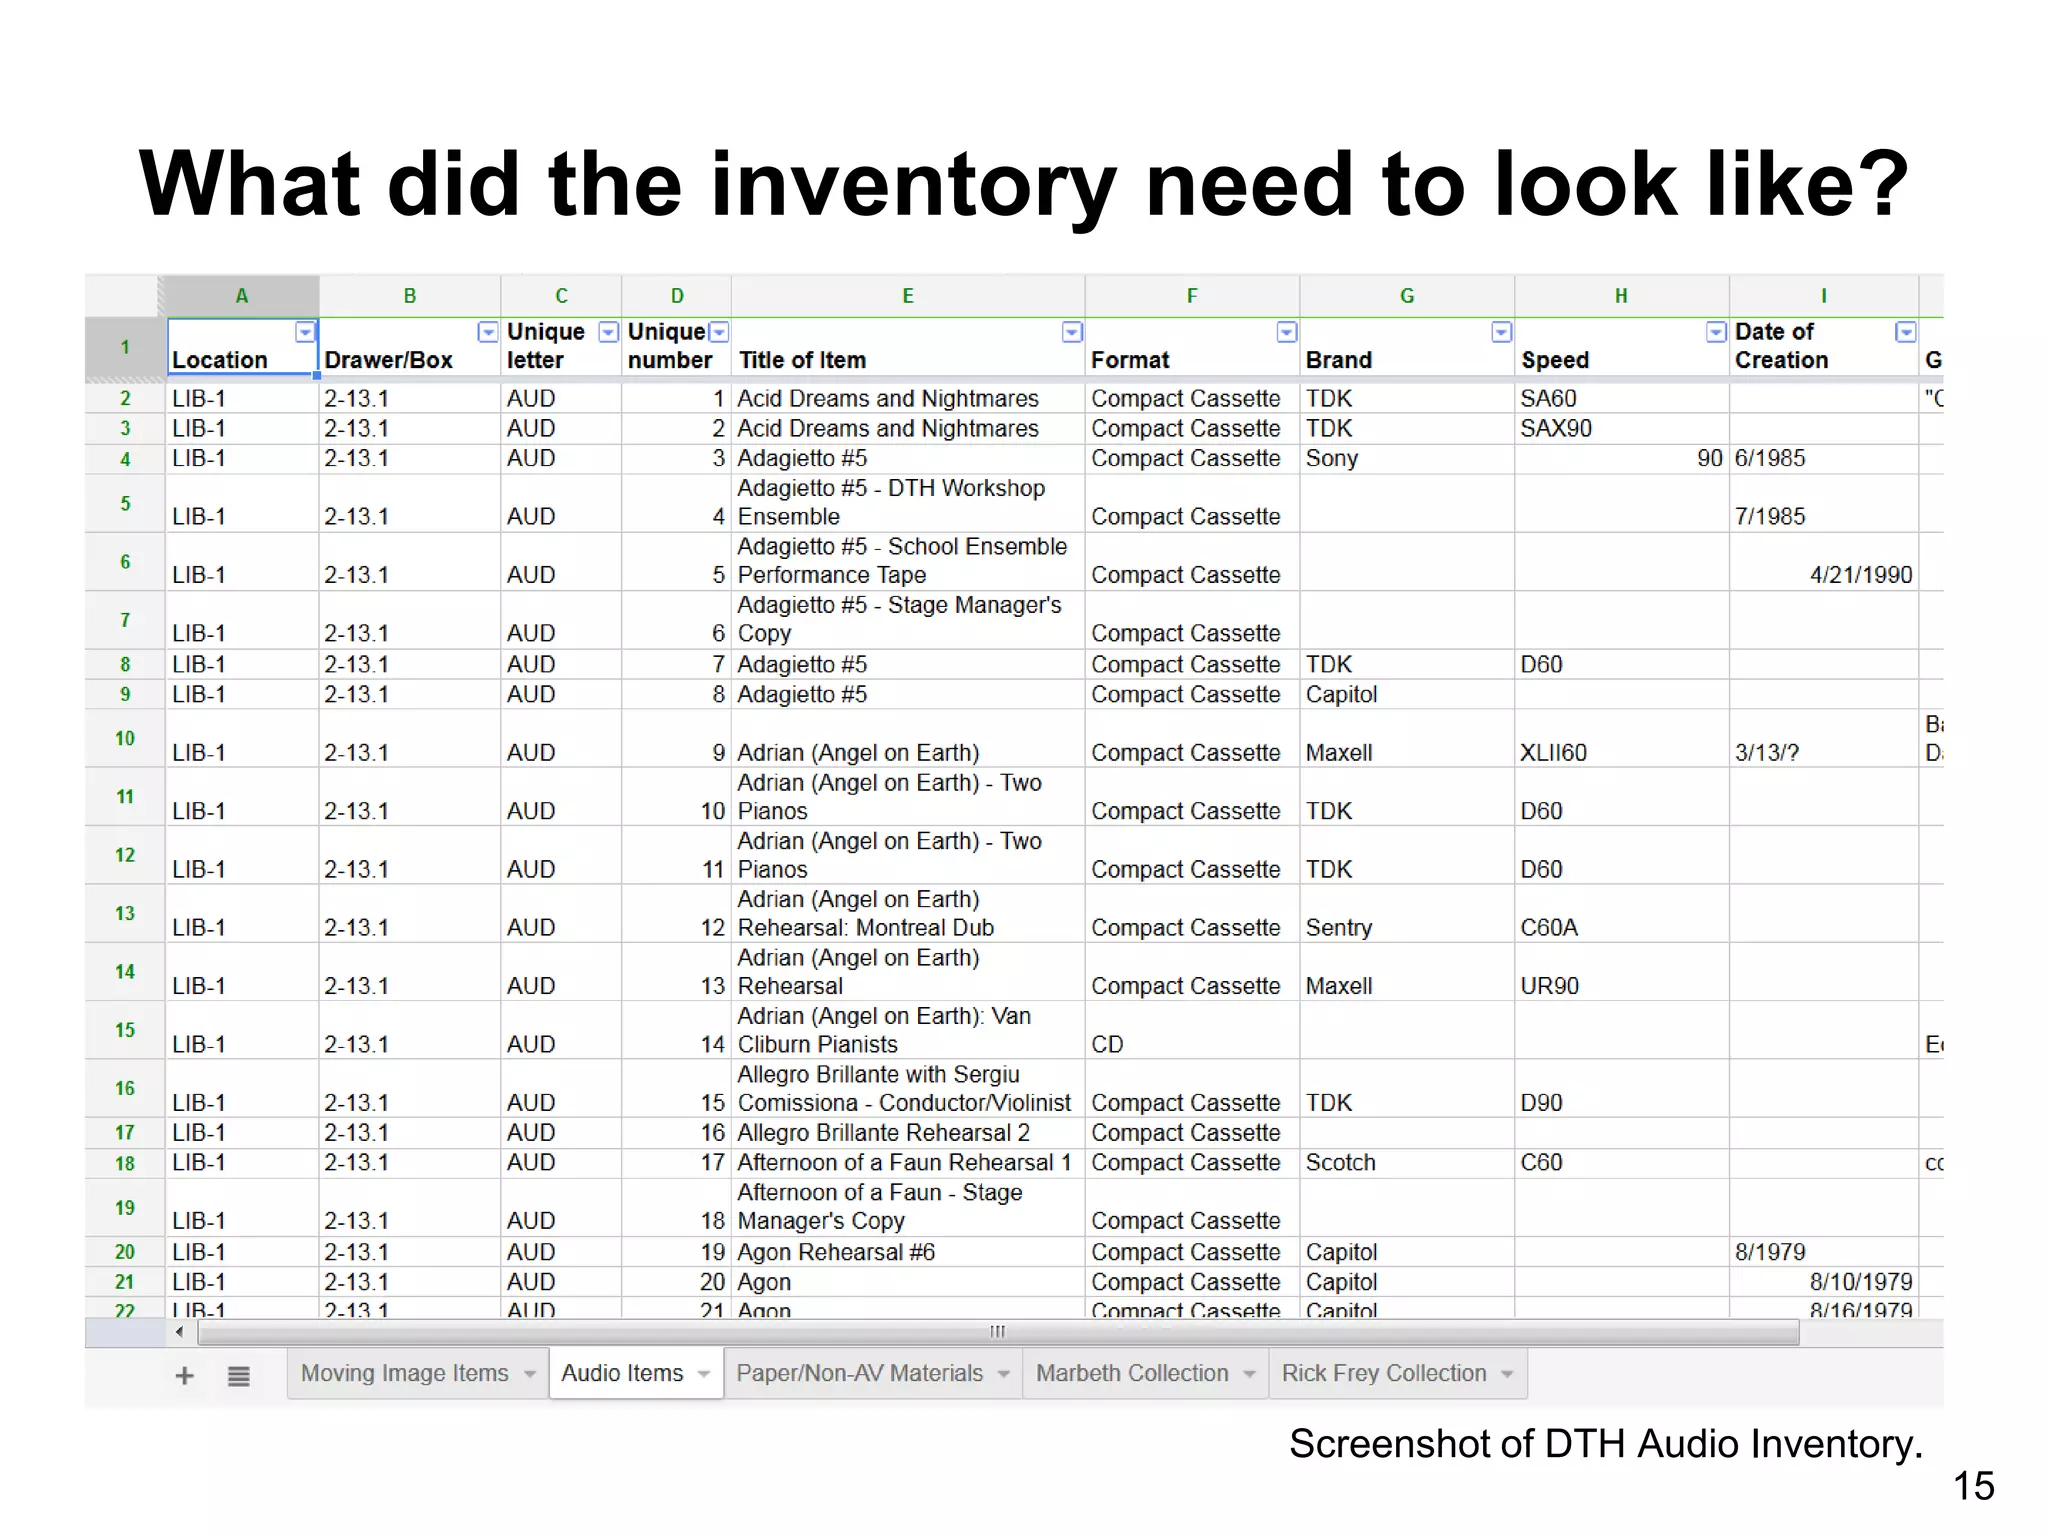Open Audio Items tab menu arrow
Screen dimensions: 2048x1536
[704, 1375]
